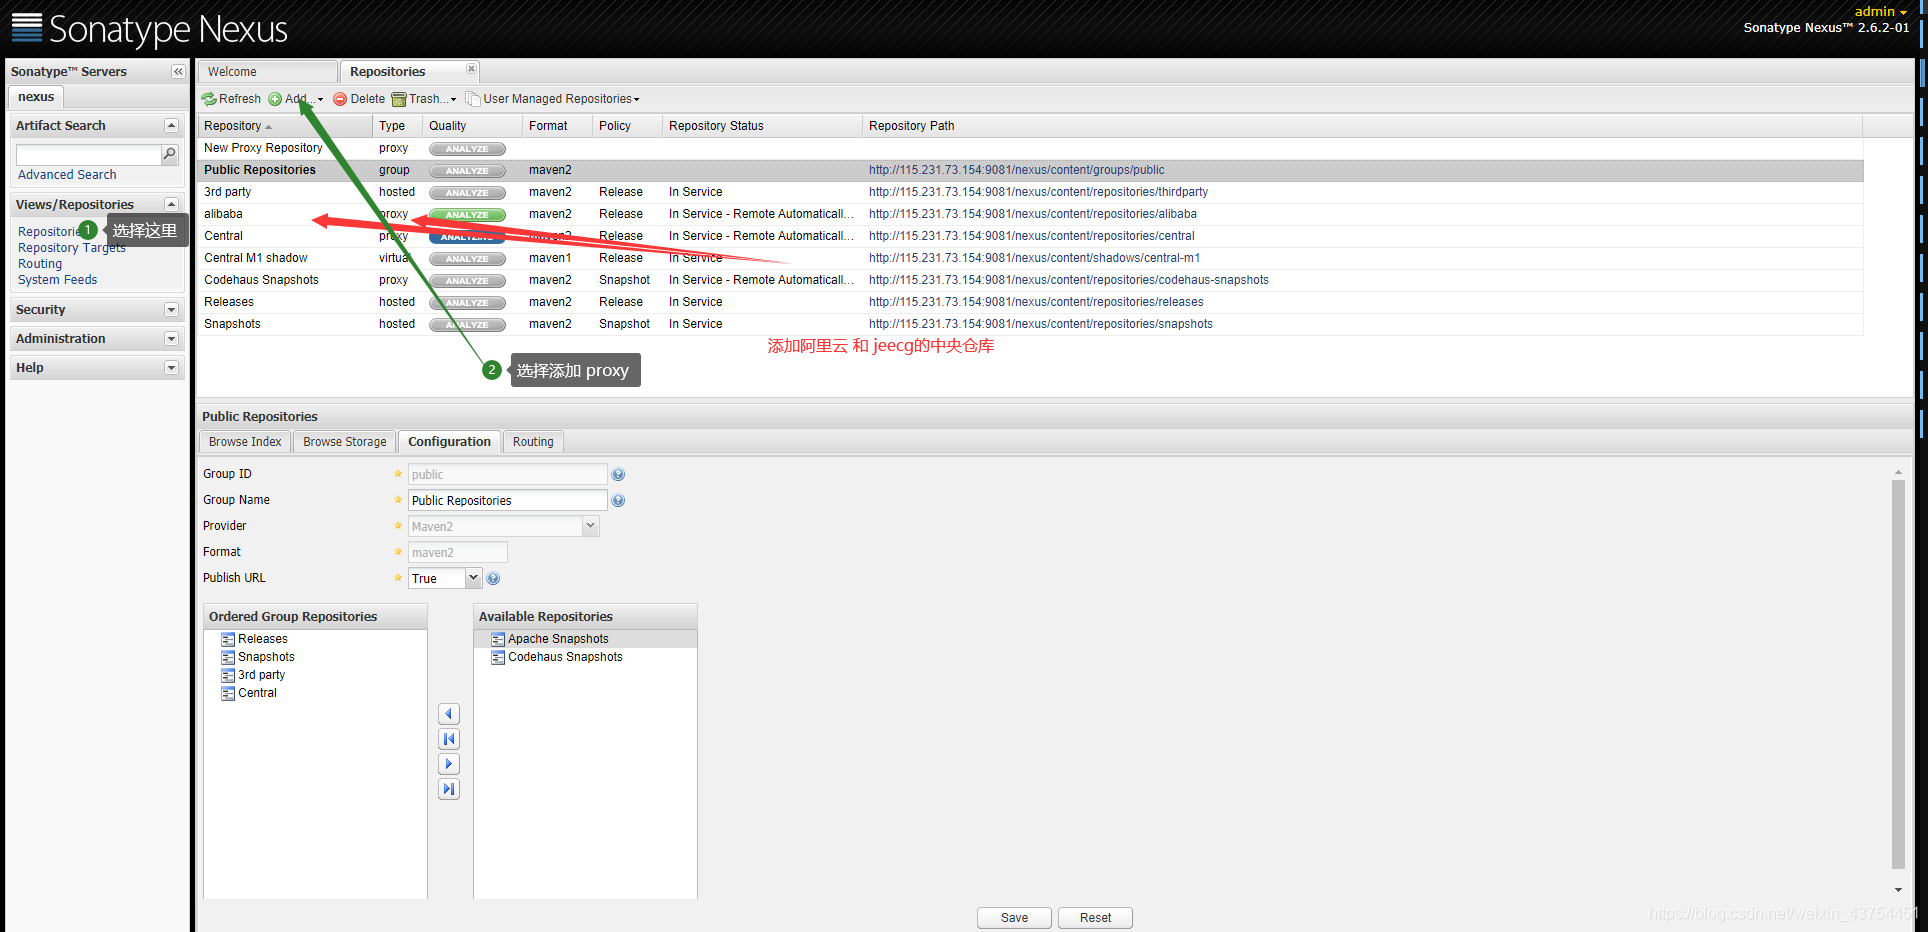Move selected repository left with single arrow

point(449,714)
